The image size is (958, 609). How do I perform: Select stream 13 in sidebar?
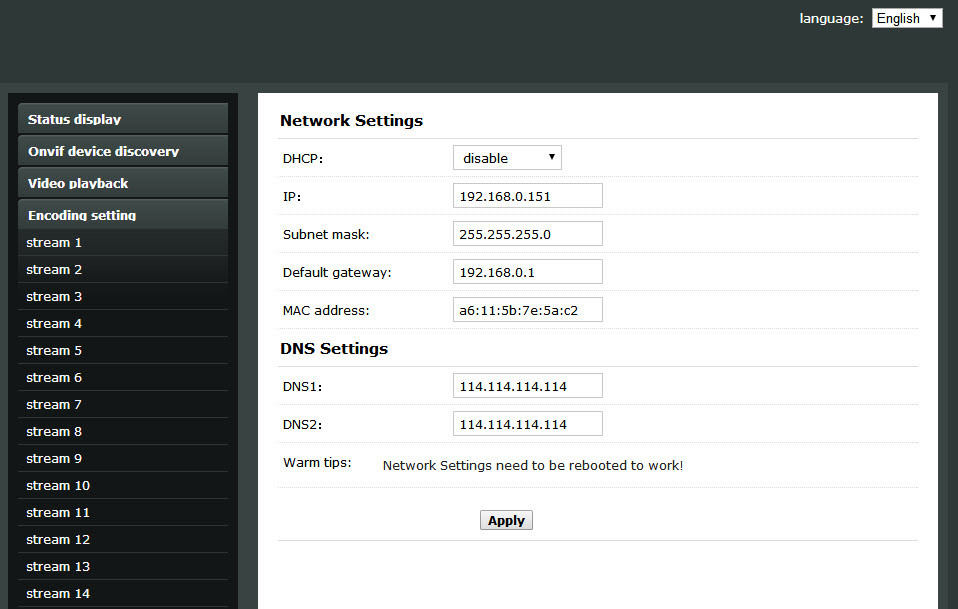pyautogui.click(x=123, y=566)
